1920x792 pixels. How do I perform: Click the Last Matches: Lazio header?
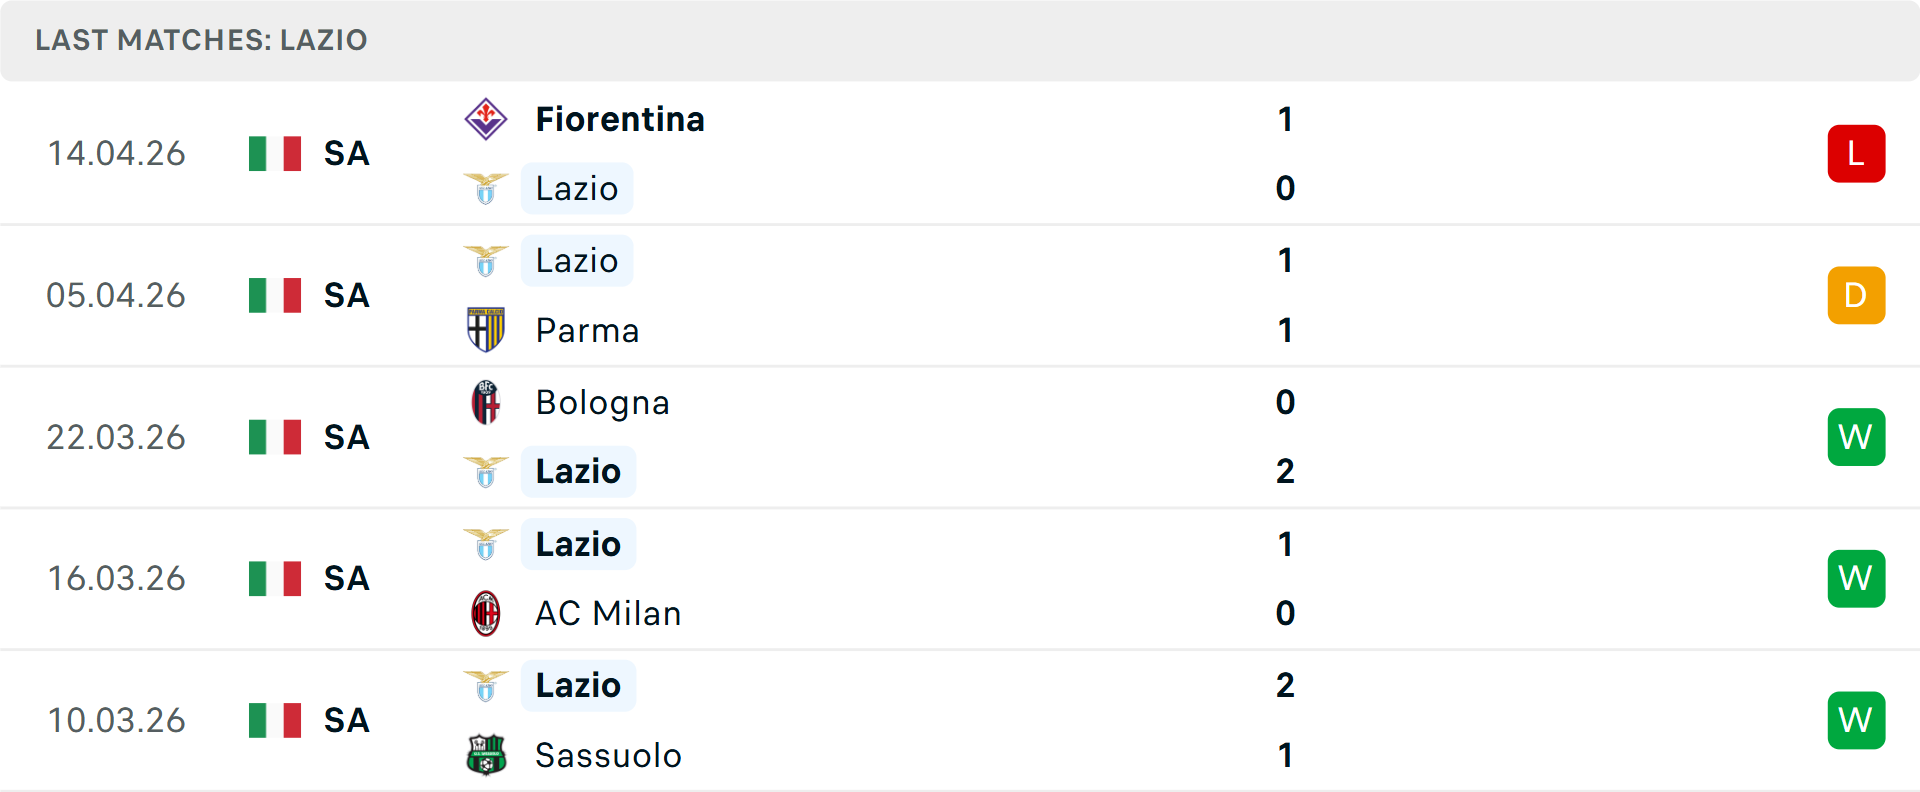[201, 40]
